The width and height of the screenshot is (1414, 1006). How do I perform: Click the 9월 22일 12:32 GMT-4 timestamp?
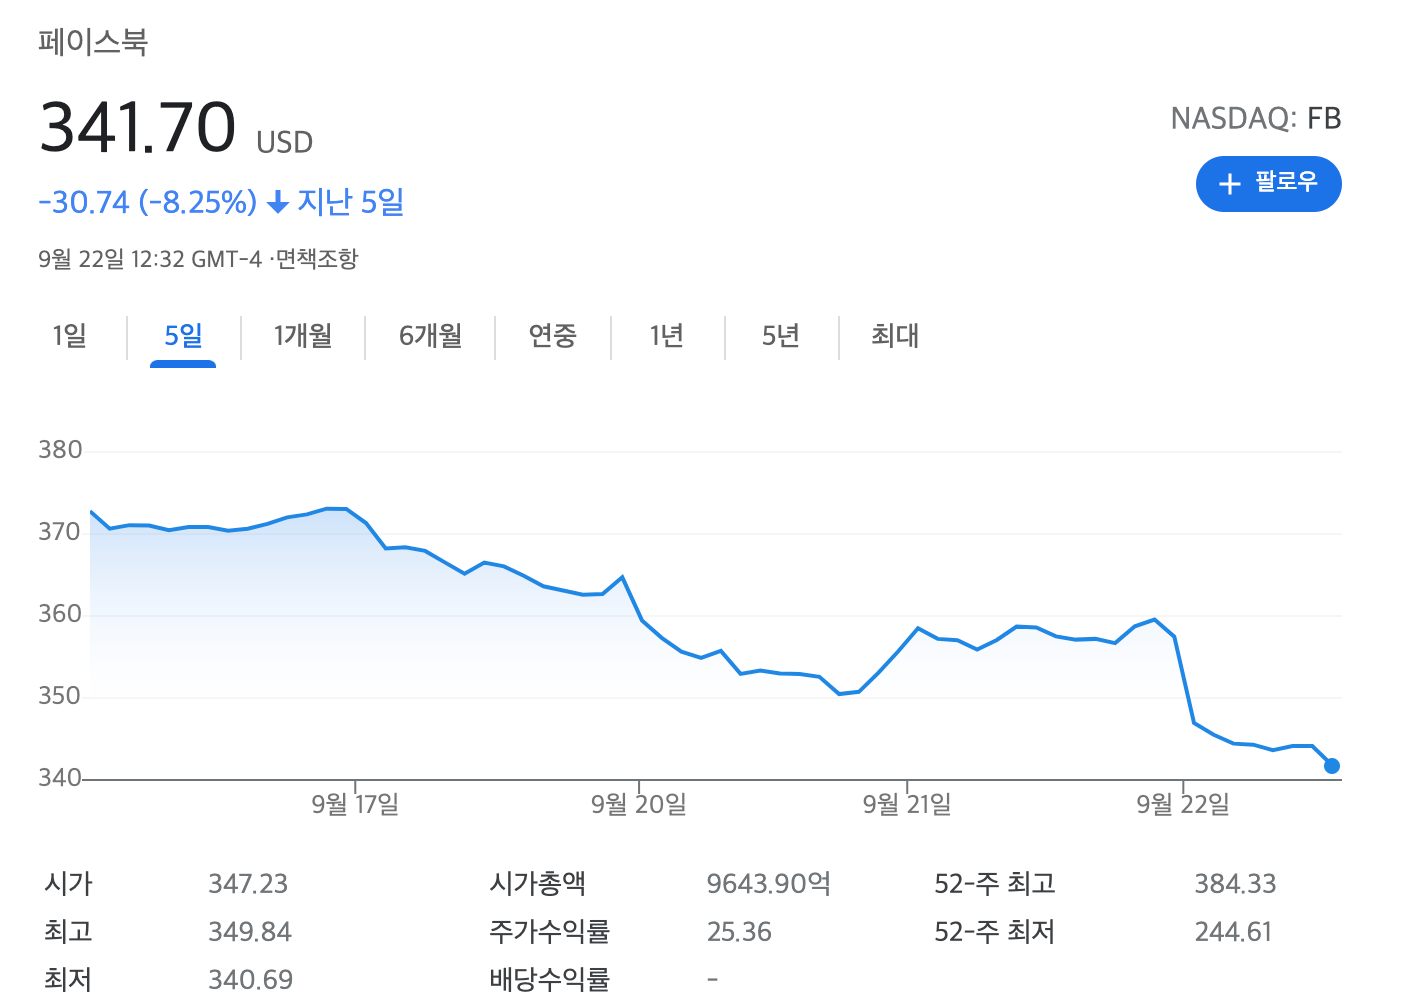coord(150,259)
